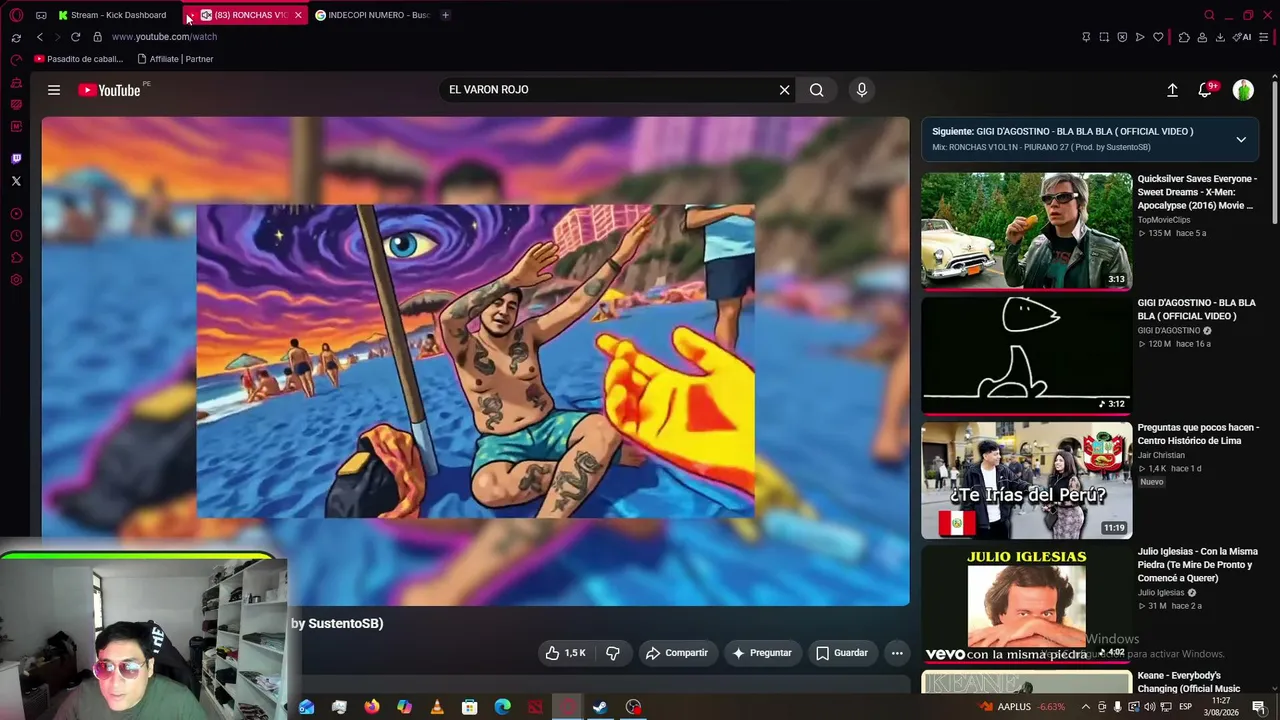Open History from the sidebar clock icon
Image resolution: width=1280 pixels, height=720 pixels.
click(x=16, y=236)
